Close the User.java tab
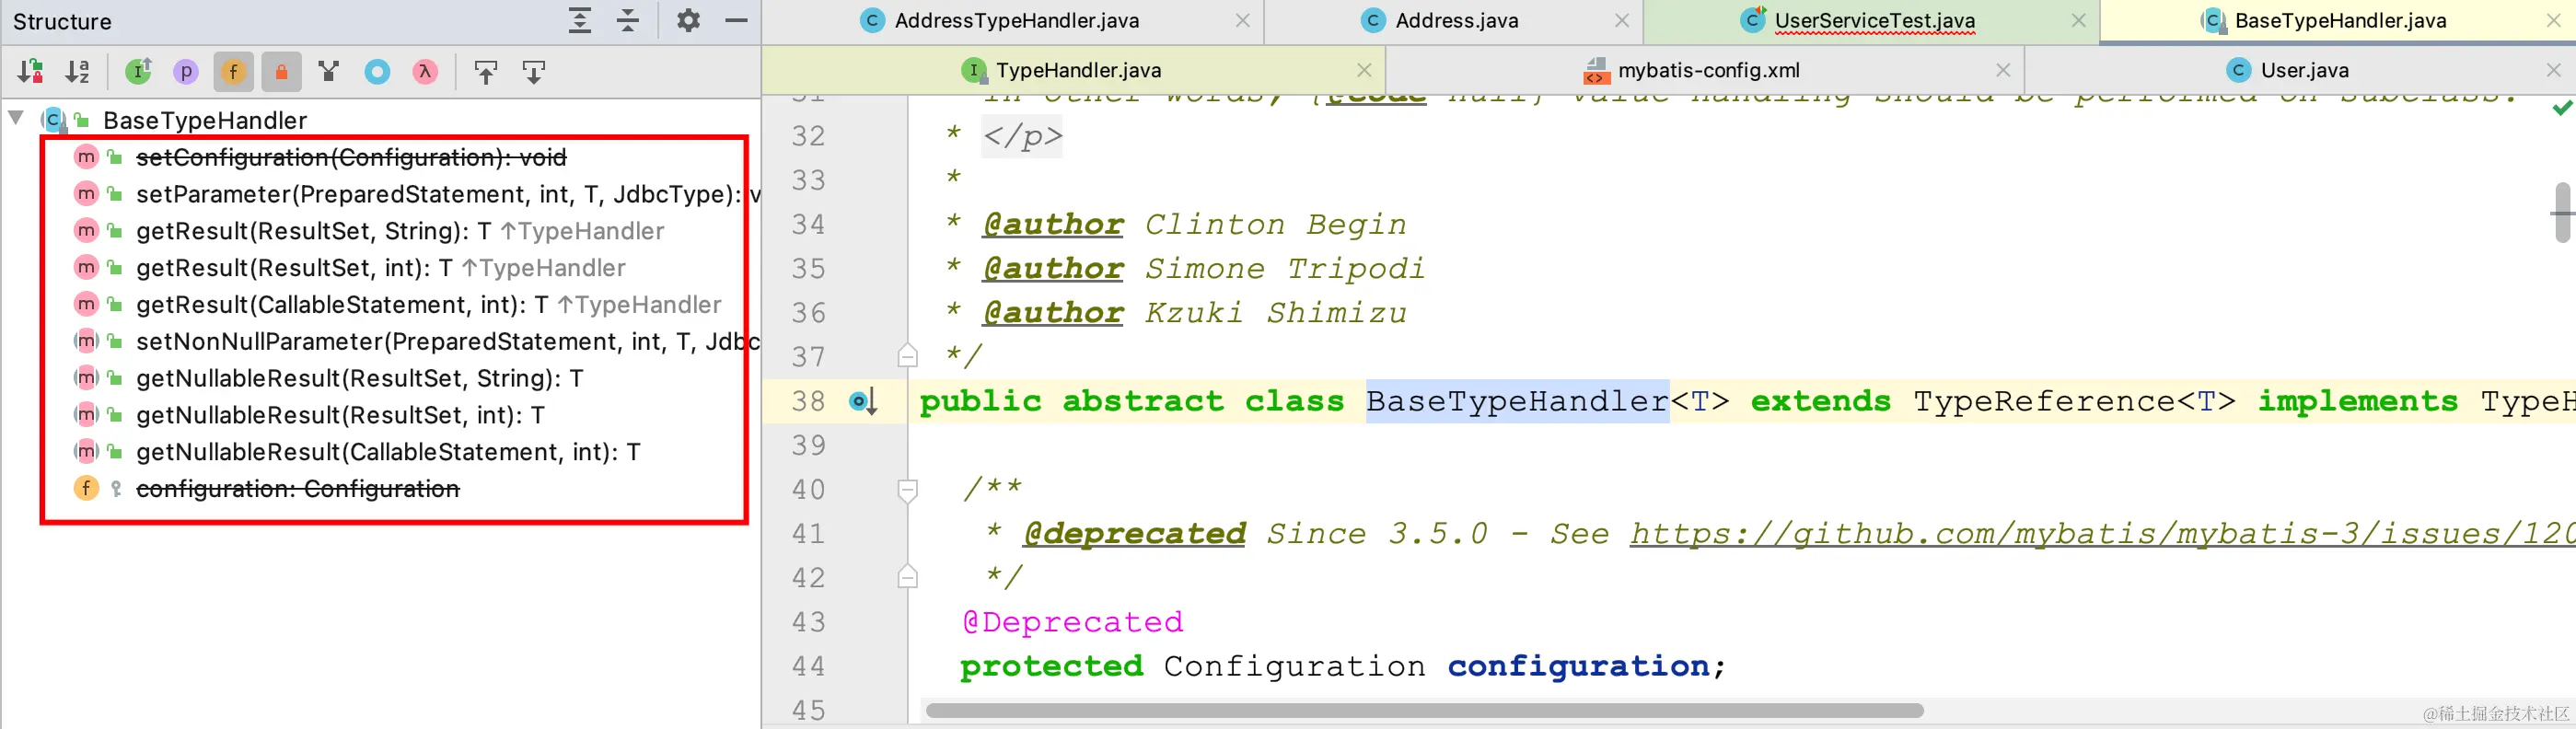This screenshot has height=729, width=2576. point(2553,70)
